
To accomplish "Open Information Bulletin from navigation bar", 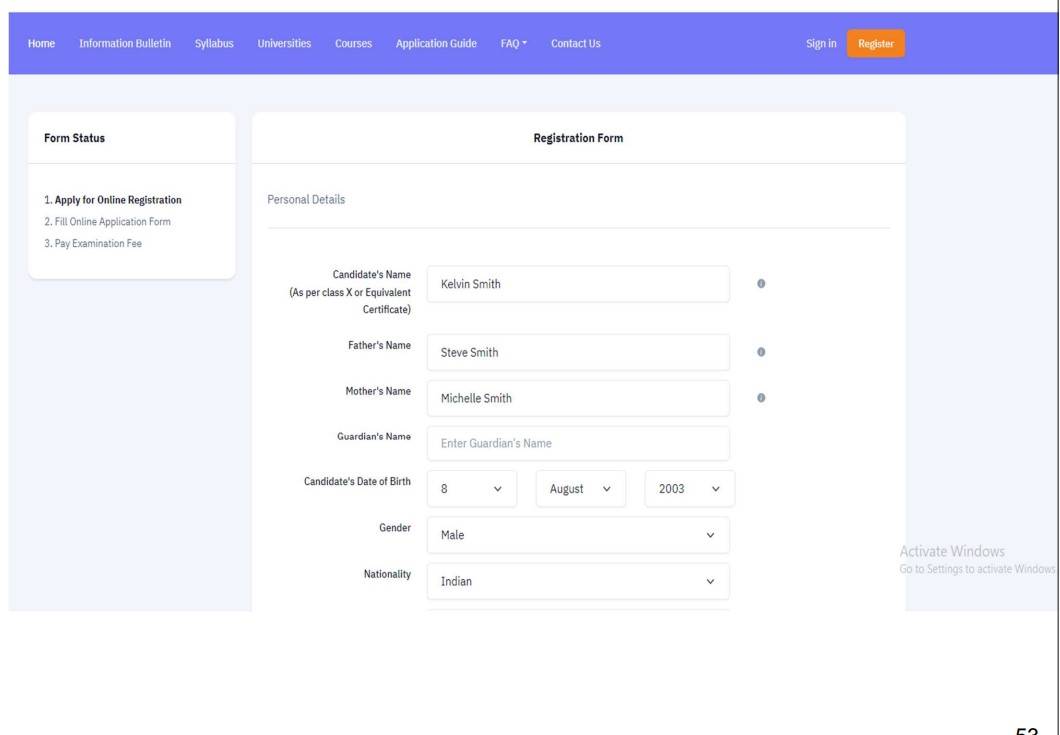I will tap(125, 43).
